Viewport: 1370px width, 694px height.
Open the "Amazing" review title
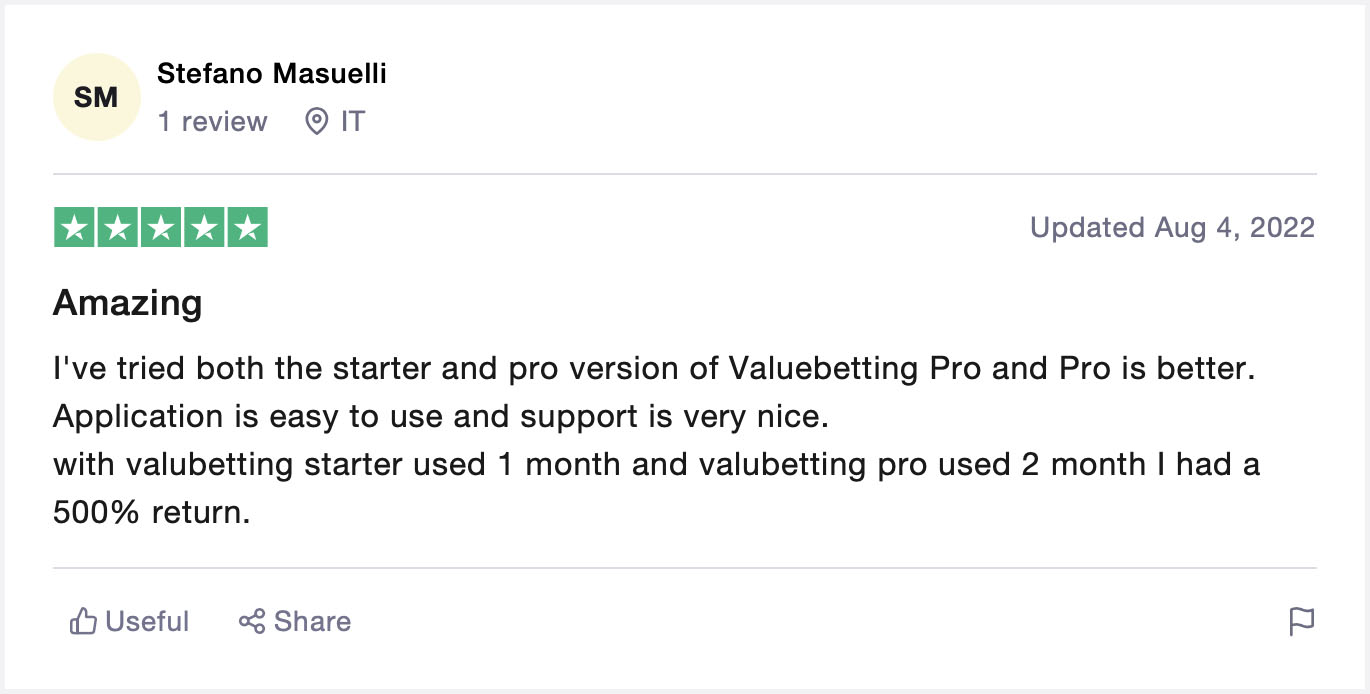coord(127,302)
